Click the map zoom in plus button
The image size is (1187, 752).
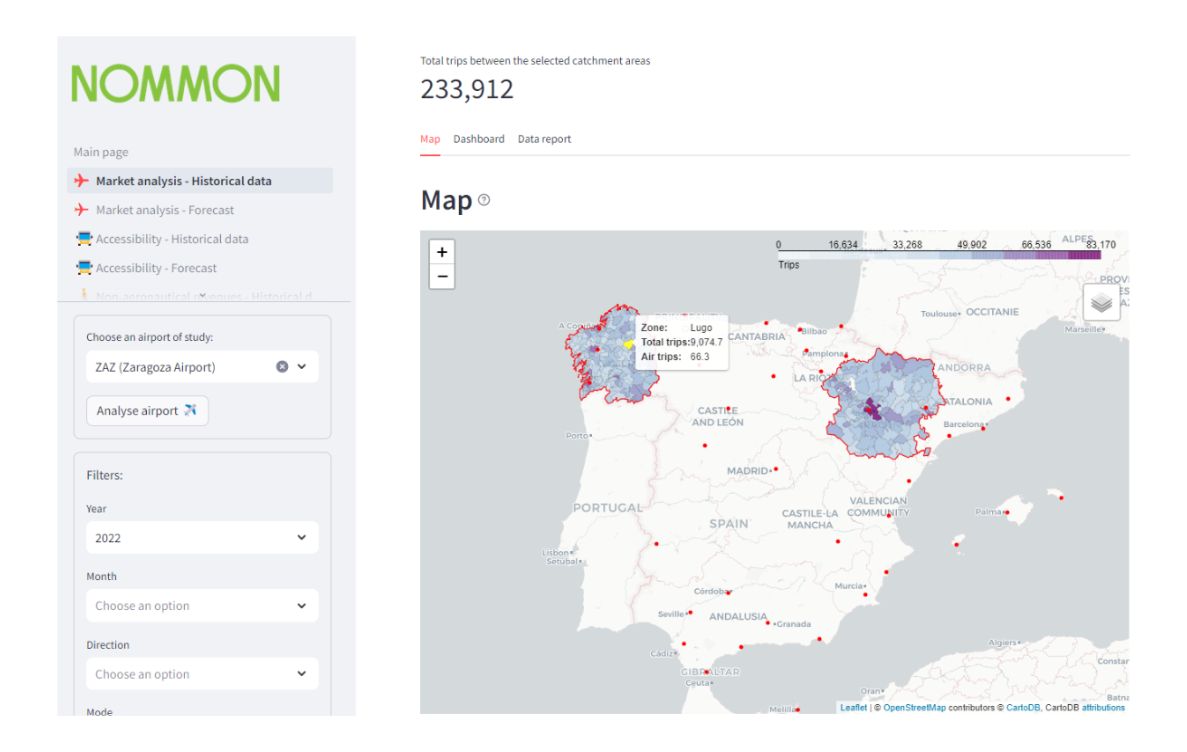(x=442, y=253)
